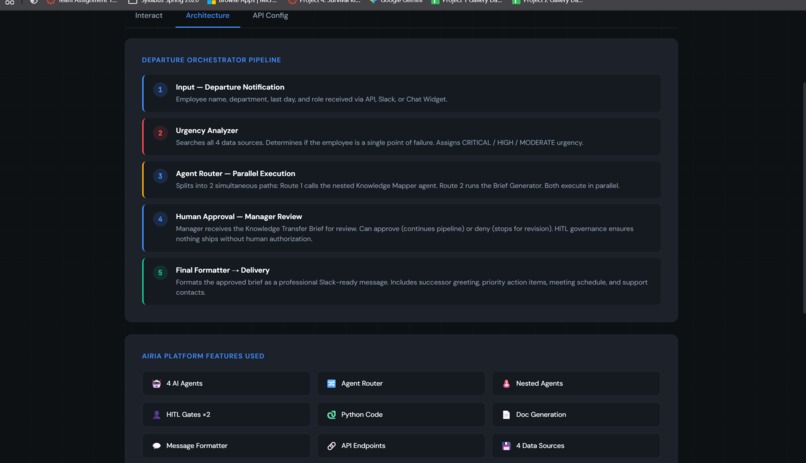Image resolution: width=806 pixels, height=463 pixels.
Task: Select the 'HITL Gates ×2' label
Action: [188, 415]
